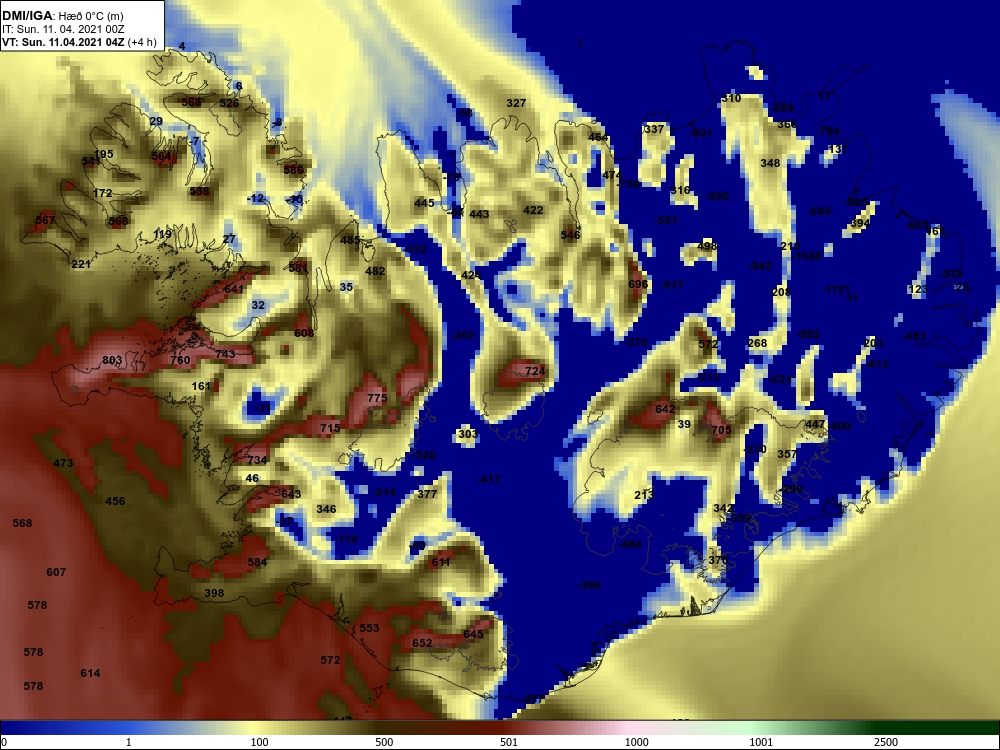Click the map value '473'

pyautogui.click(x=63, y=463)
